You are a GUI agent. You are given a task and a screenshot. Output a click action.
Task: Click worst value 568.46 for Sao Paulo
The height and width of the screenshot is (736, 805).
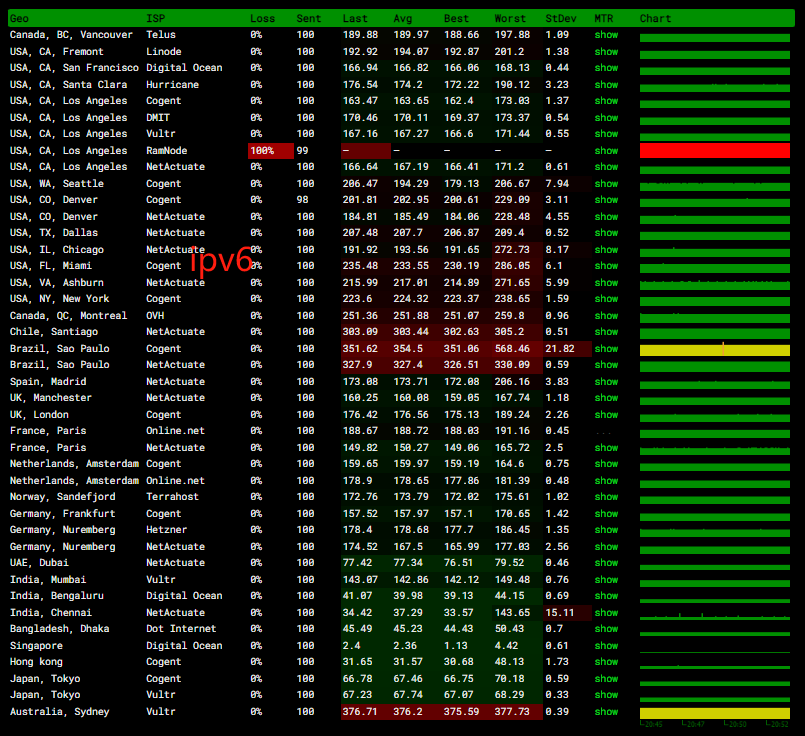pos(512,349)
